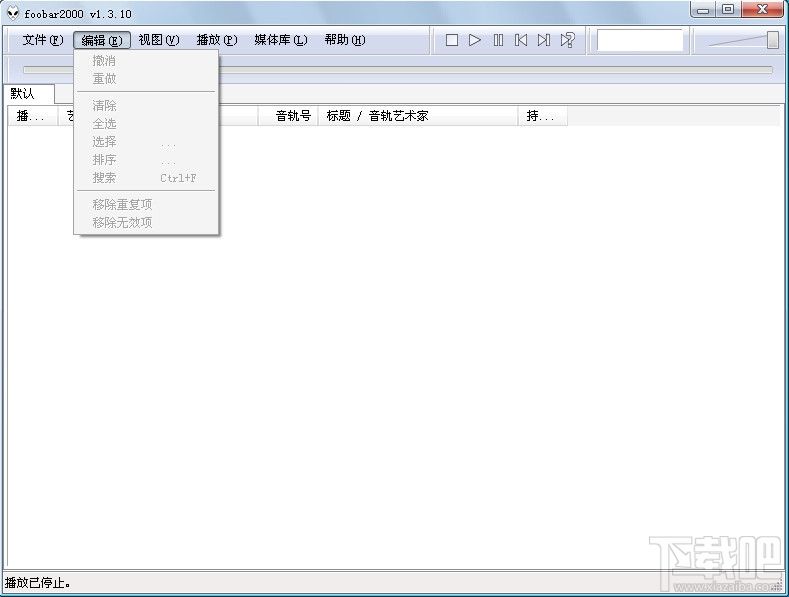Image resolution: width=789 pixels, height=597 pixels.
Task: Click the truncated 持... column header
Action: coord(542,116)
